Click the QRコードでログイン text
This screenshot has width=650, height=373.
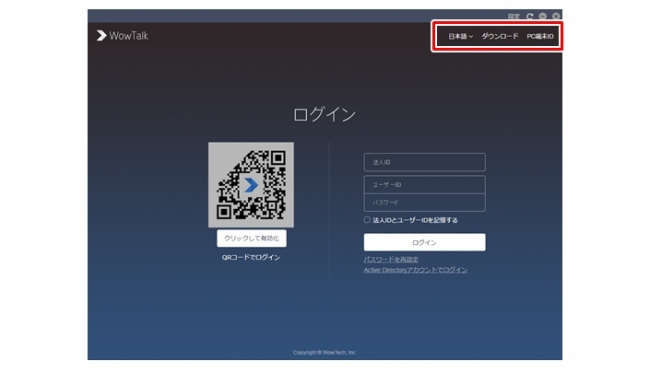251,257
